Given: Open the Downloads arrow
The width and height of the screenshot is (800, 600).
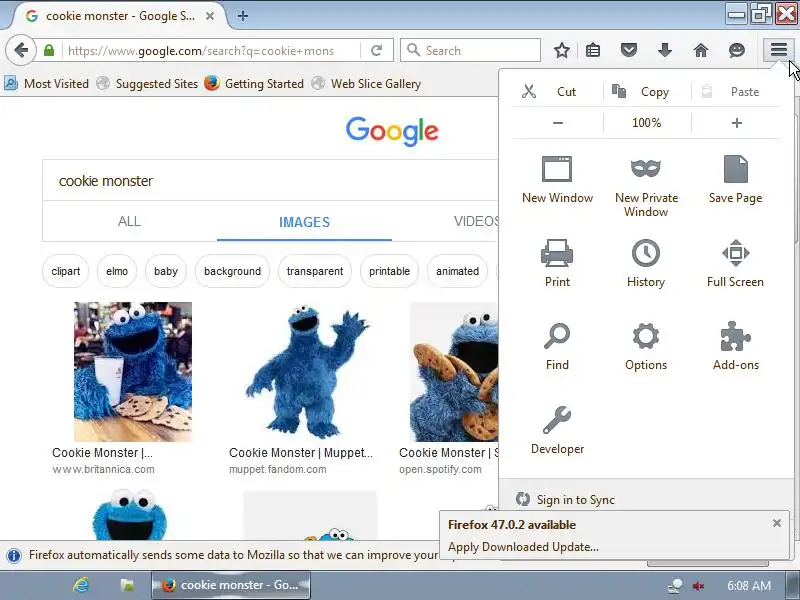Looking at the screenshot, I should (x=664, y=50).
